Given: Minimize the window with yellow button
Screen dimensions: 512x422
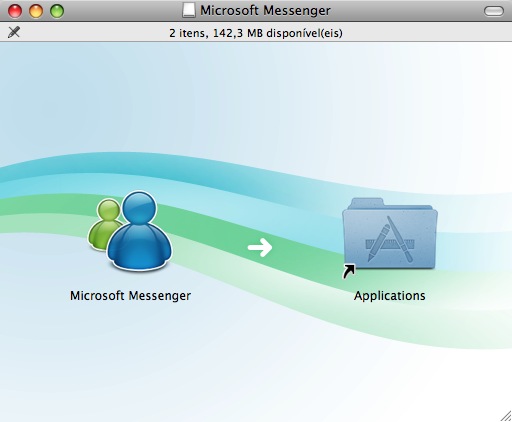Looking at the screenshot, I should tap(36, 11).
